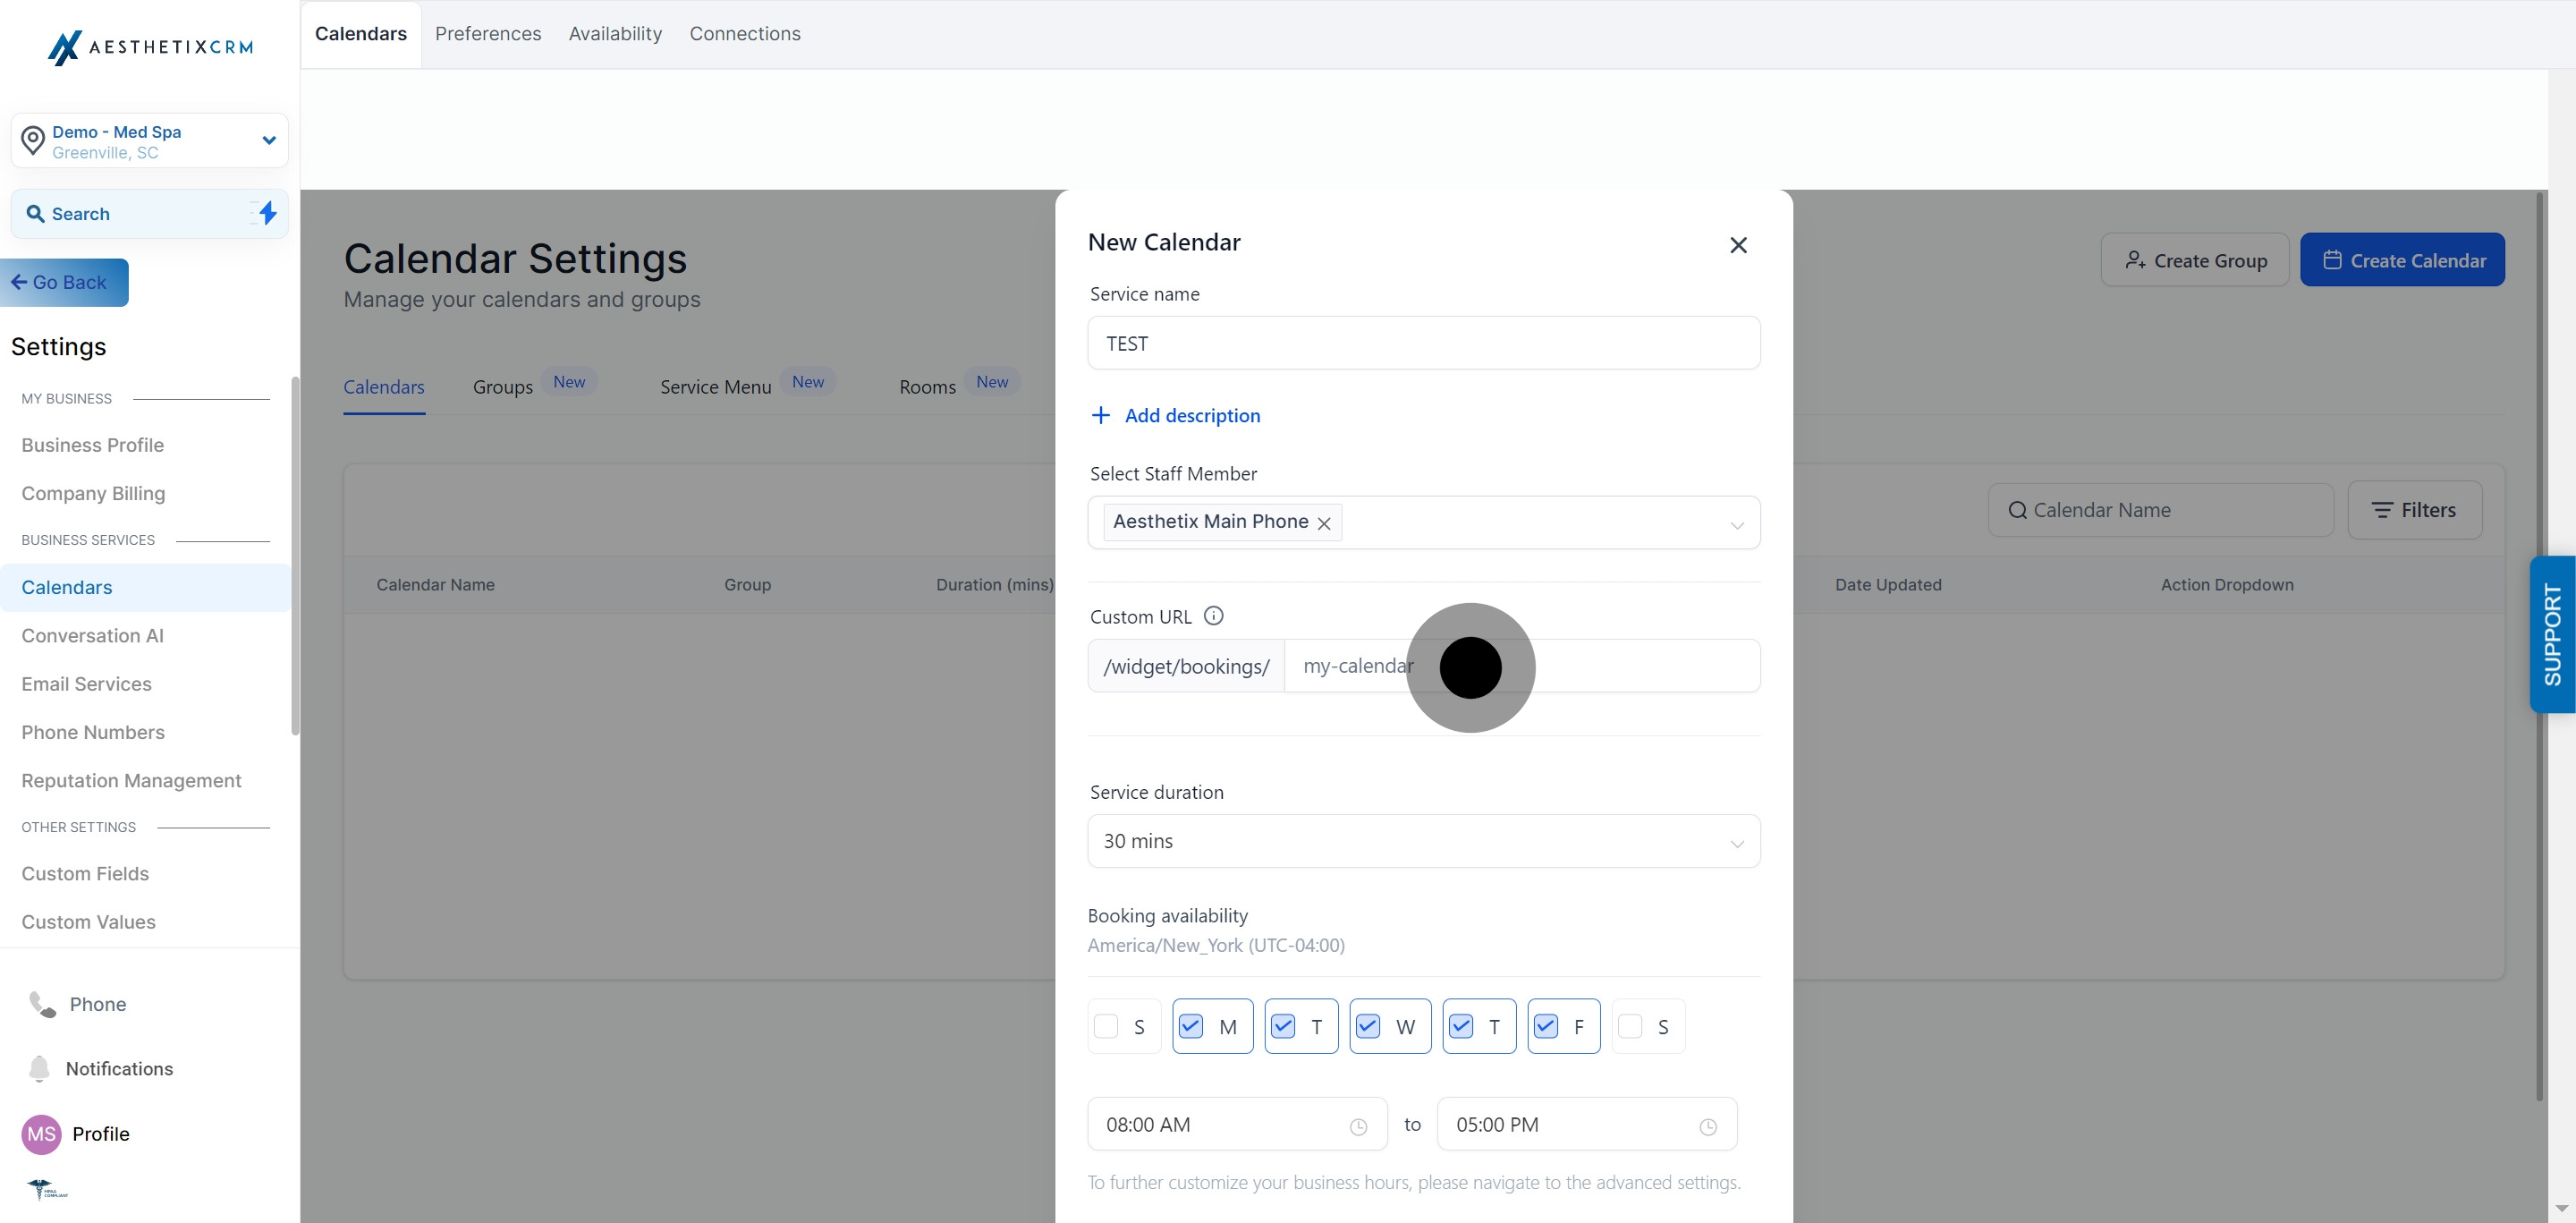The image size is (2576, 1223).
Task: Expand the Service duration dropdown
Action: pyautogui.click(x=1424, y=841)
